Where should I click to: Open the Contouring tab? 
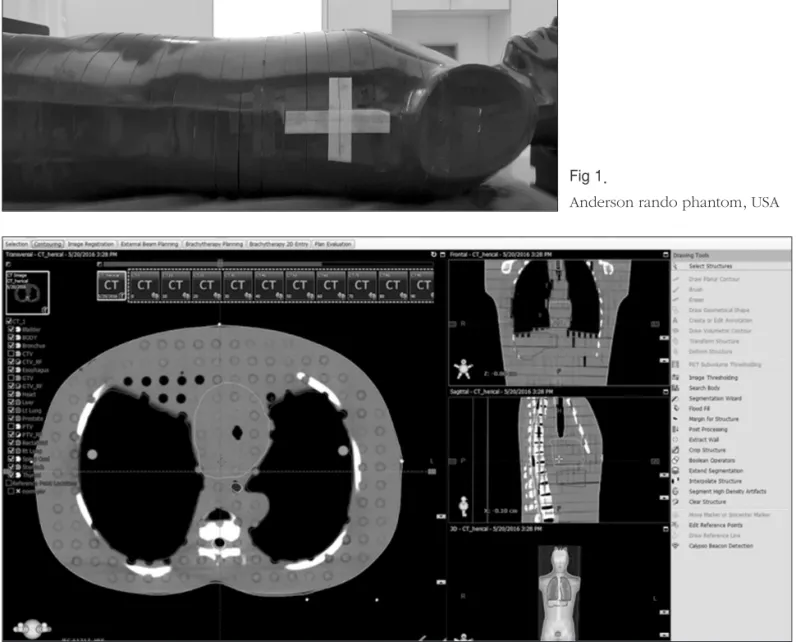pos(48,244)
